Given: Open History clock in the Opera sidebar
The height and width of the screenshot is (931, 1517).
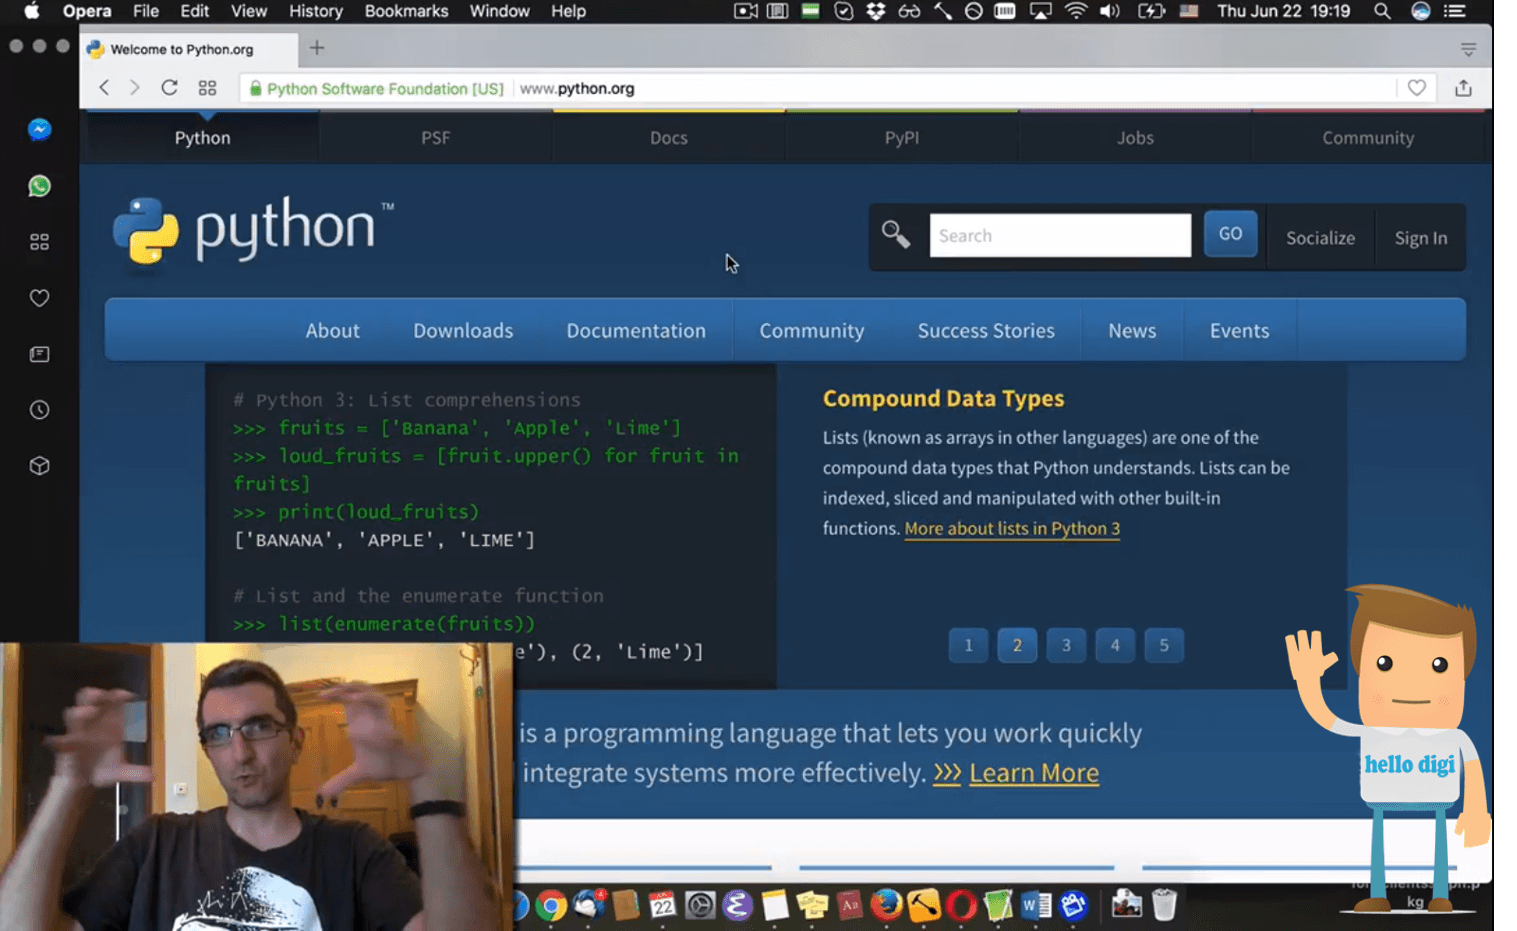Looking at the screenshot, I should coord(39,410).
